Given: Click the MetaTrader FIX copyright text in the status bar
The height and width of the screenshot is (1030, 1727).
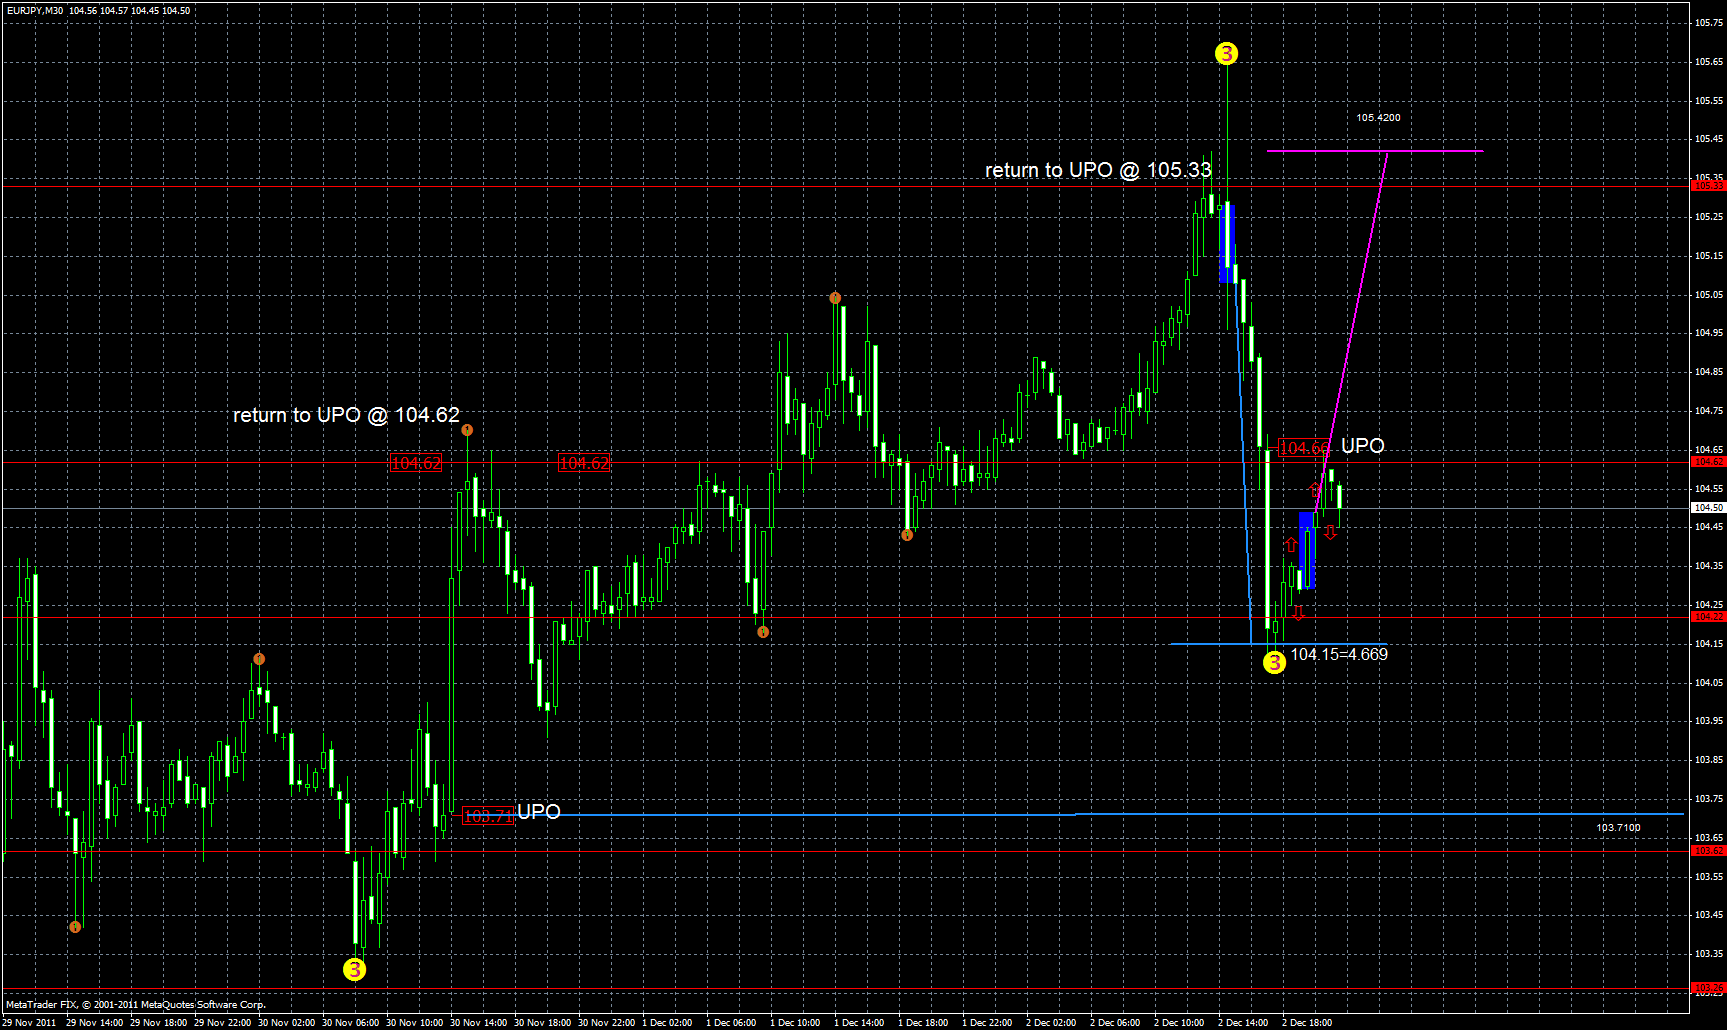Looking at the screenshot, I should tap(135, 1004).
